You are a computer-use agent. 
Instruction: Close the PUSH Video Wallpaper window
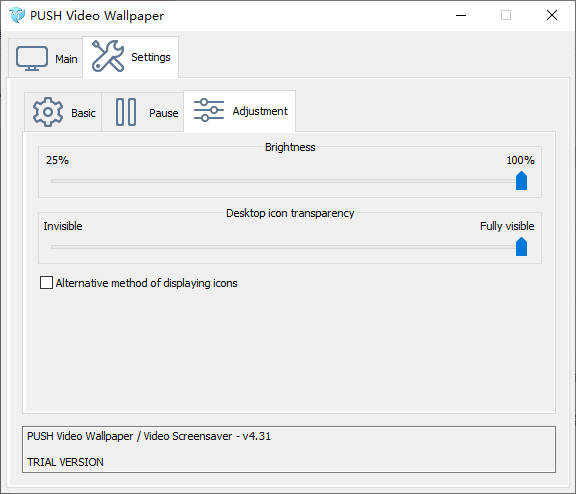[x=552, y=15]
